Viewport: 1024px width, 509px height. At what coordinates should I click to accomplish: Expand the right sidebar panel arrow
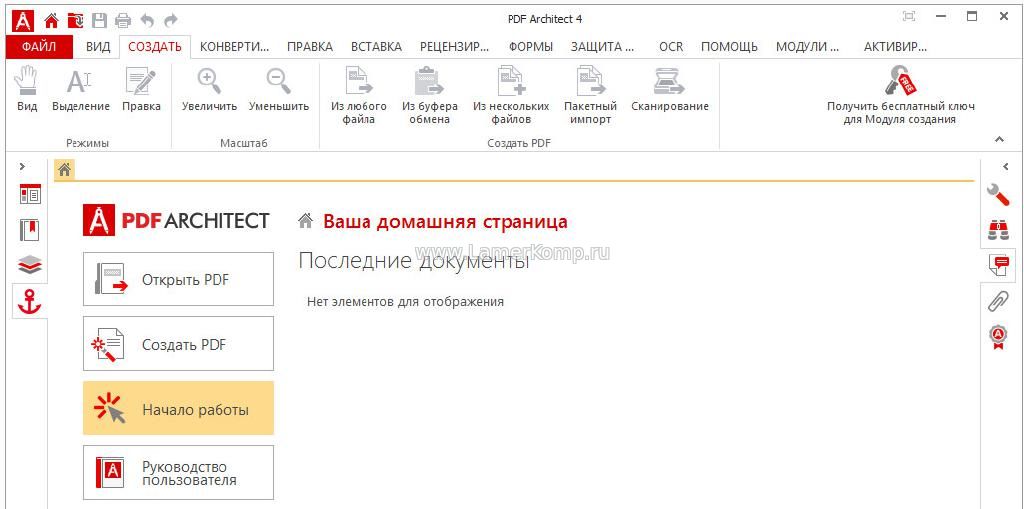(x=1005, y=167)
